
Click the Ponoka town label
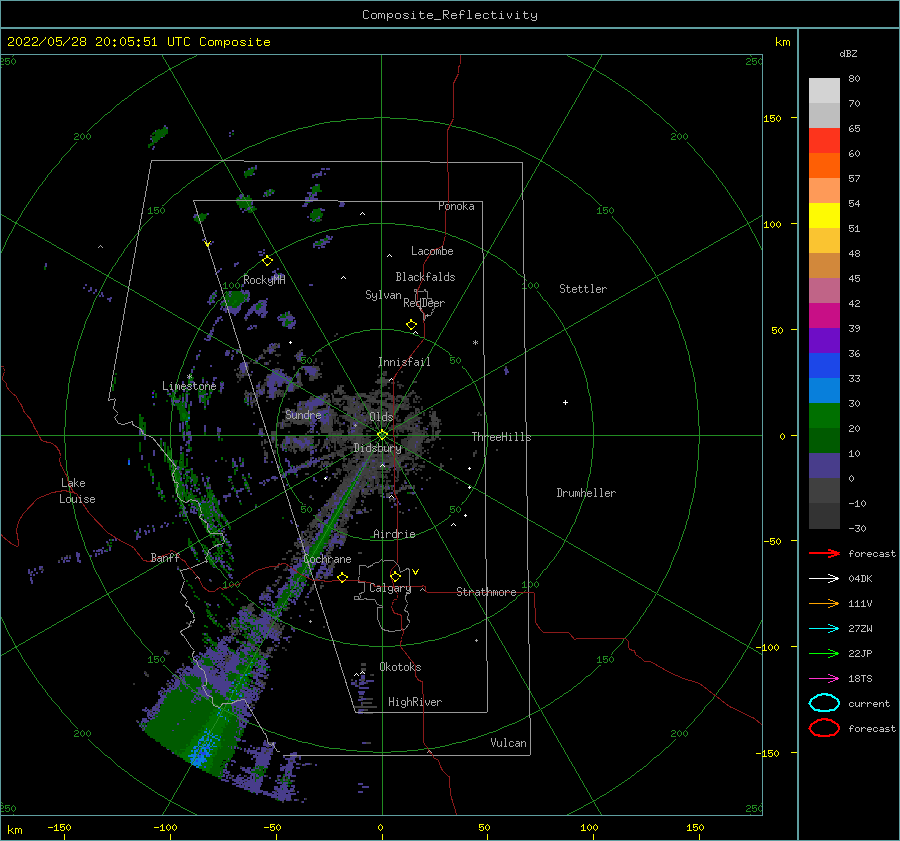tap(456, 206)
